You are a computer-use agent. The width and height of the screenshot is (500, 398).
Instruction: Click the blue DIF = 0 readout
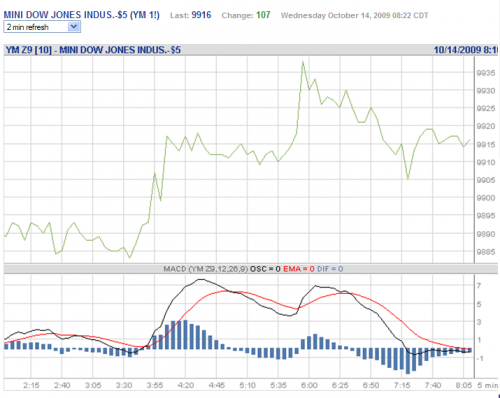click(330, 269)
